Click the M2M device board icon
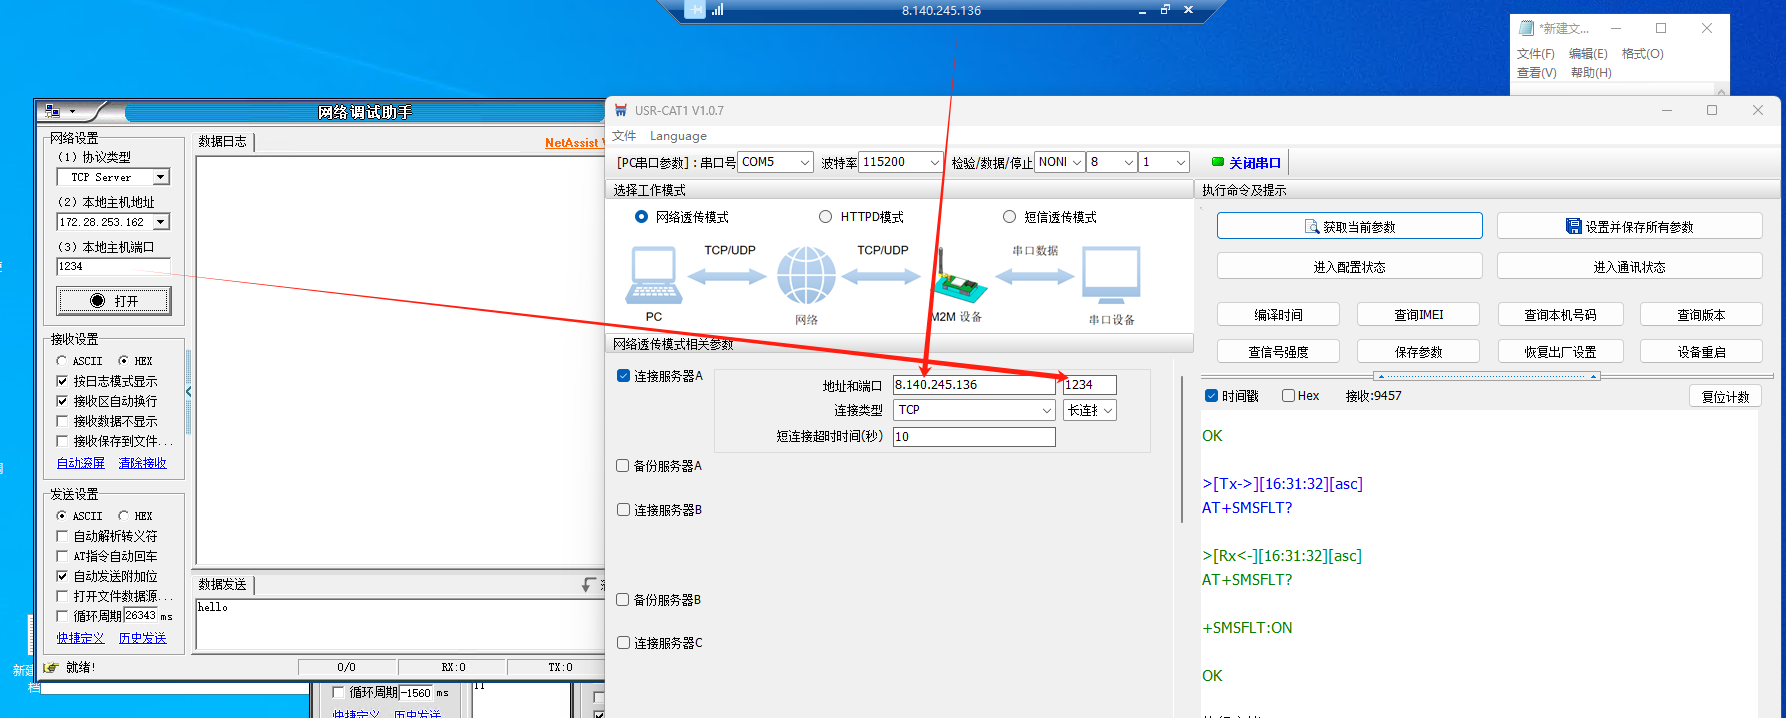Viewport: 1786px width, 718px height. pos(960,277)
